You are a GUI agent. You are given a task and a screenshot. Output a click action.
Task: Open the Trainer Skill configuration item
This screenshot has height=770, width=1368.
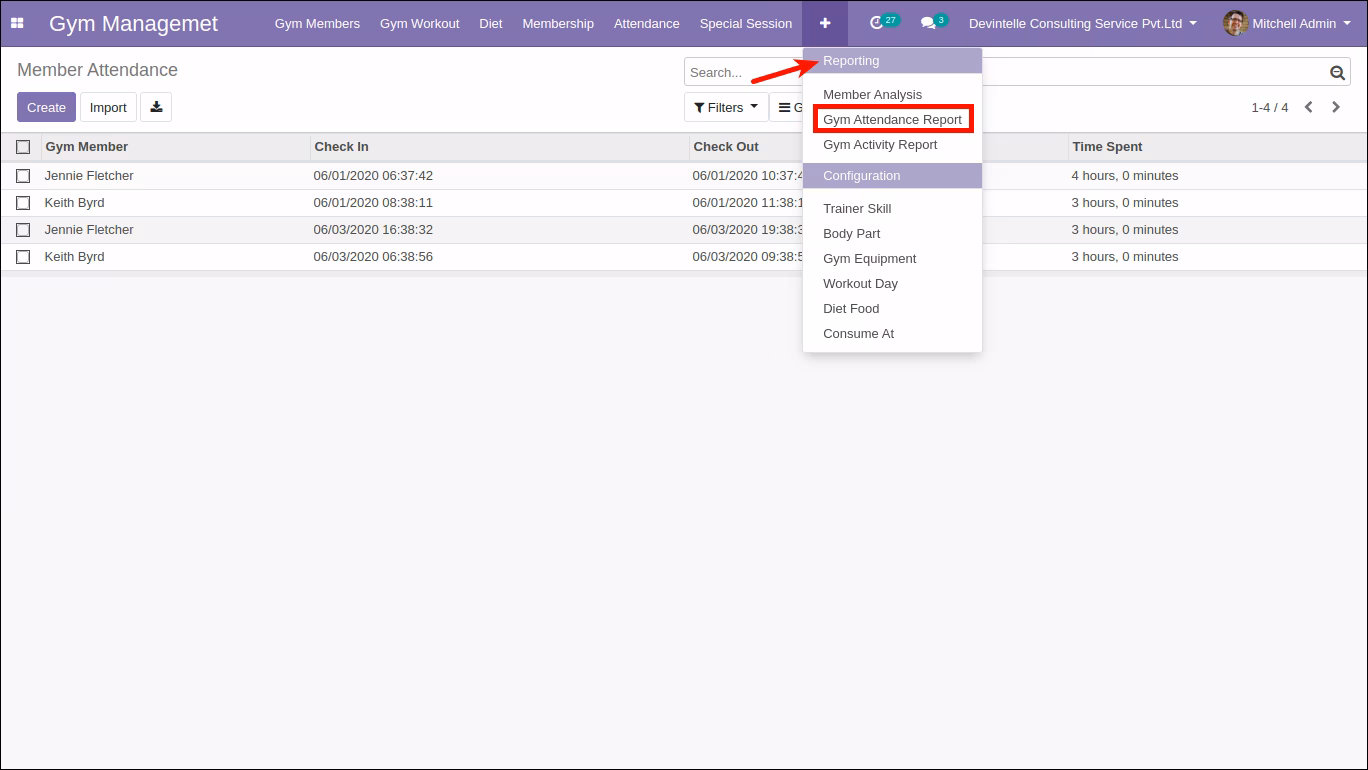pyautogui.click(x=857, y=208)
